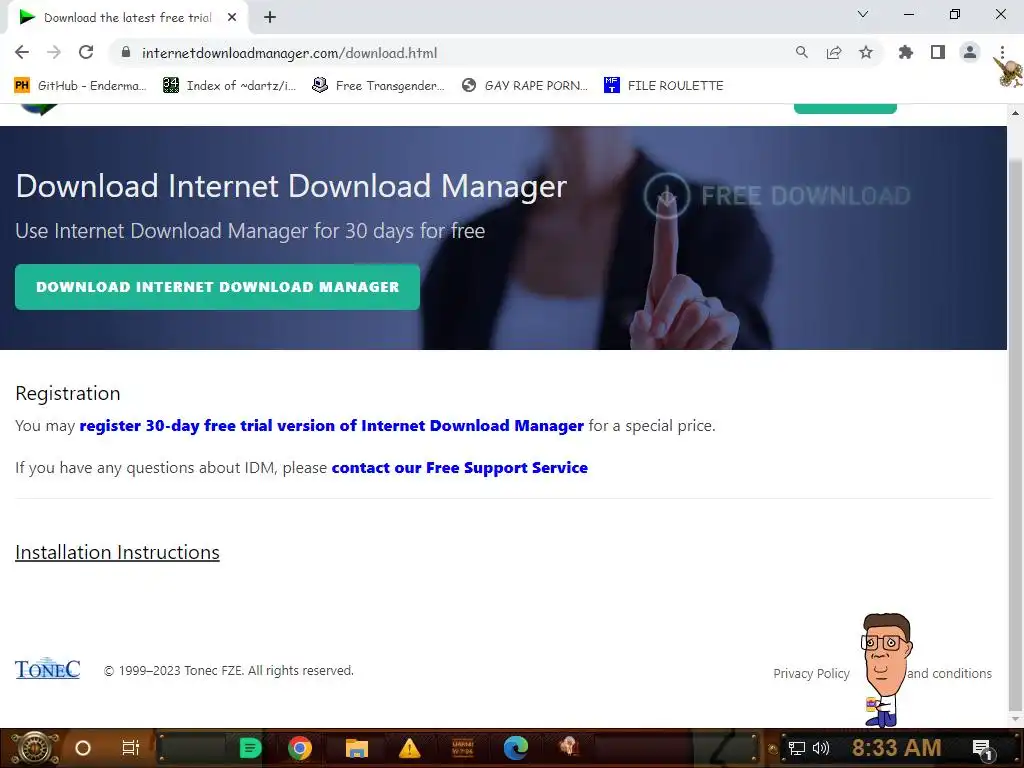Click the FREE DOWNLOAD banner arrow icon
Viewport: 1024px width, 768px height.
666,195
